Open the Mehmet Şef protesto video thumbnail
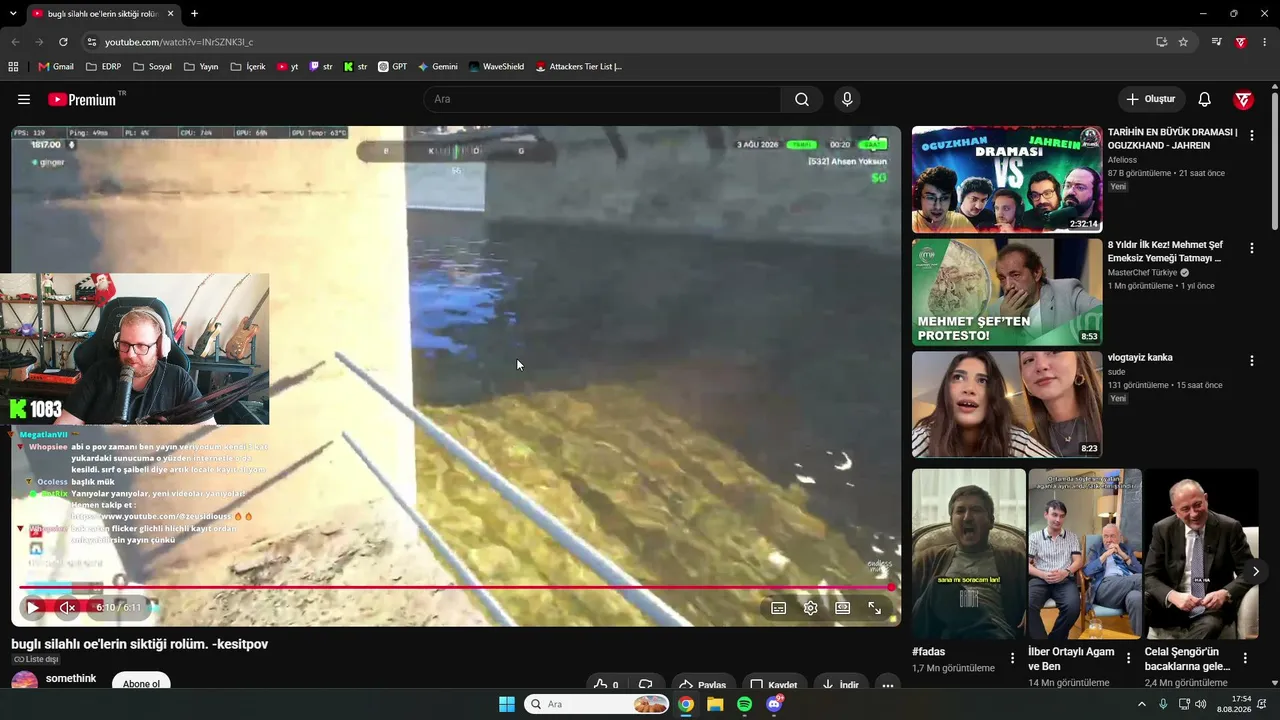 click(1007, 292)
